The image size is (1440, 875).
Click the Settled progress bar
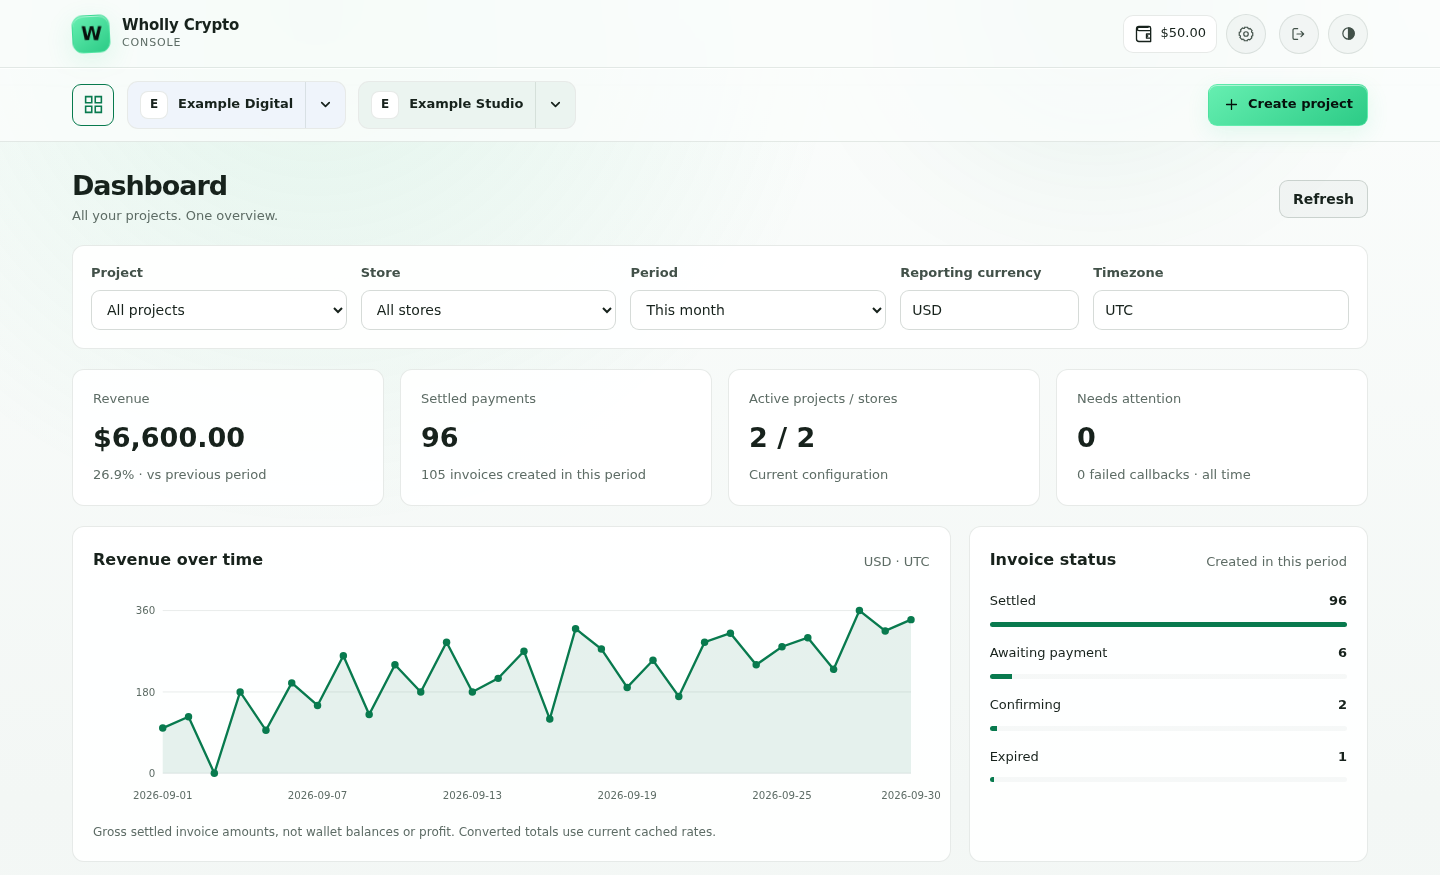tap(1168, 625)
